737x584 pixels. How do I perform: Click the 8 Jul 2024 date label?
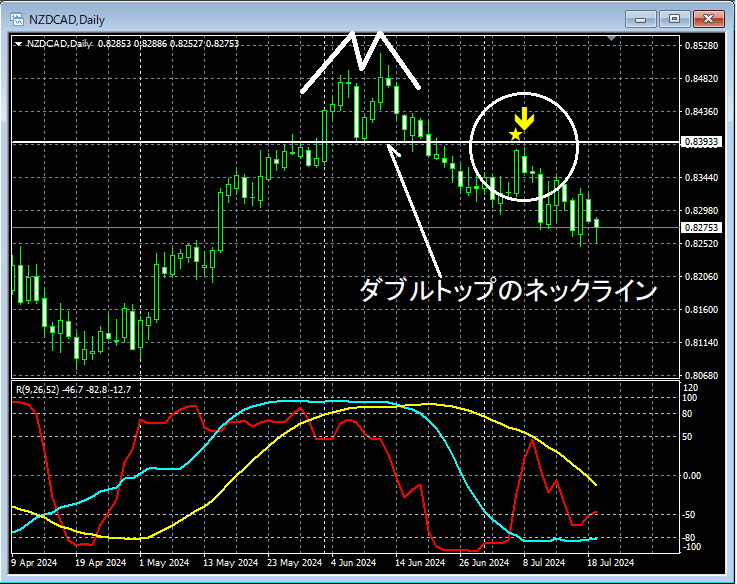click(x=544, y=562)
